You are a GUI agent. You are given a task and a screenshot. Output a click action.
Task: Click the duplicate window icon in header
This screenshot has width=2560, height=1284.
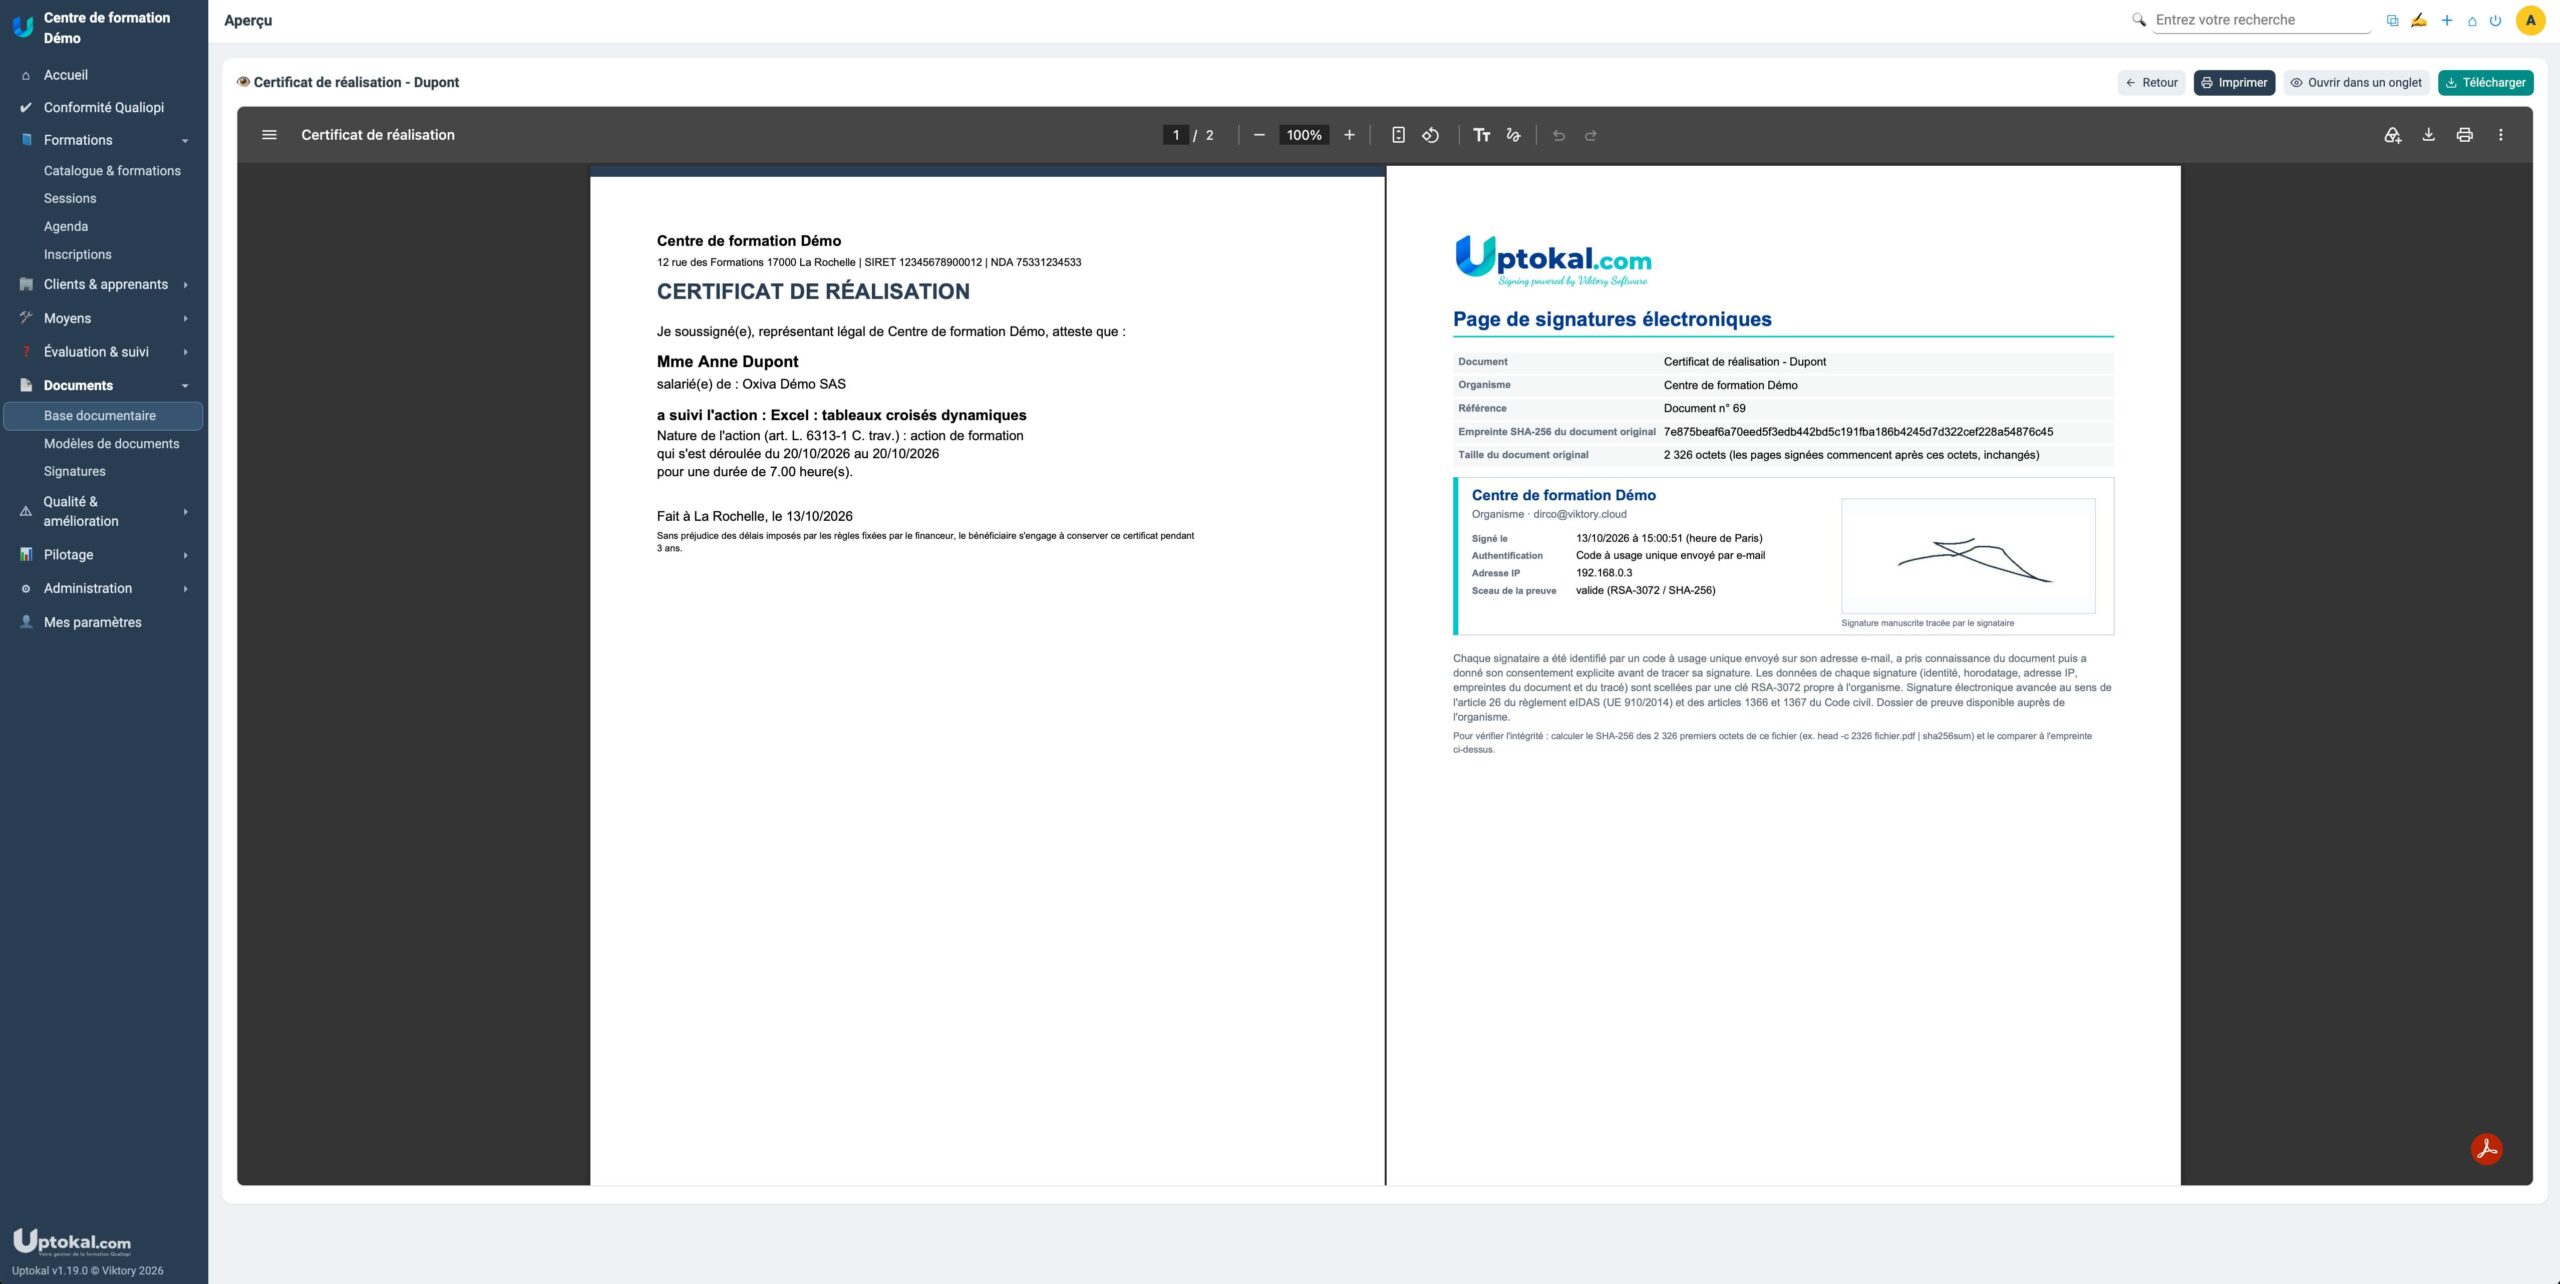pyautogui.click(x=2392, y=20)
